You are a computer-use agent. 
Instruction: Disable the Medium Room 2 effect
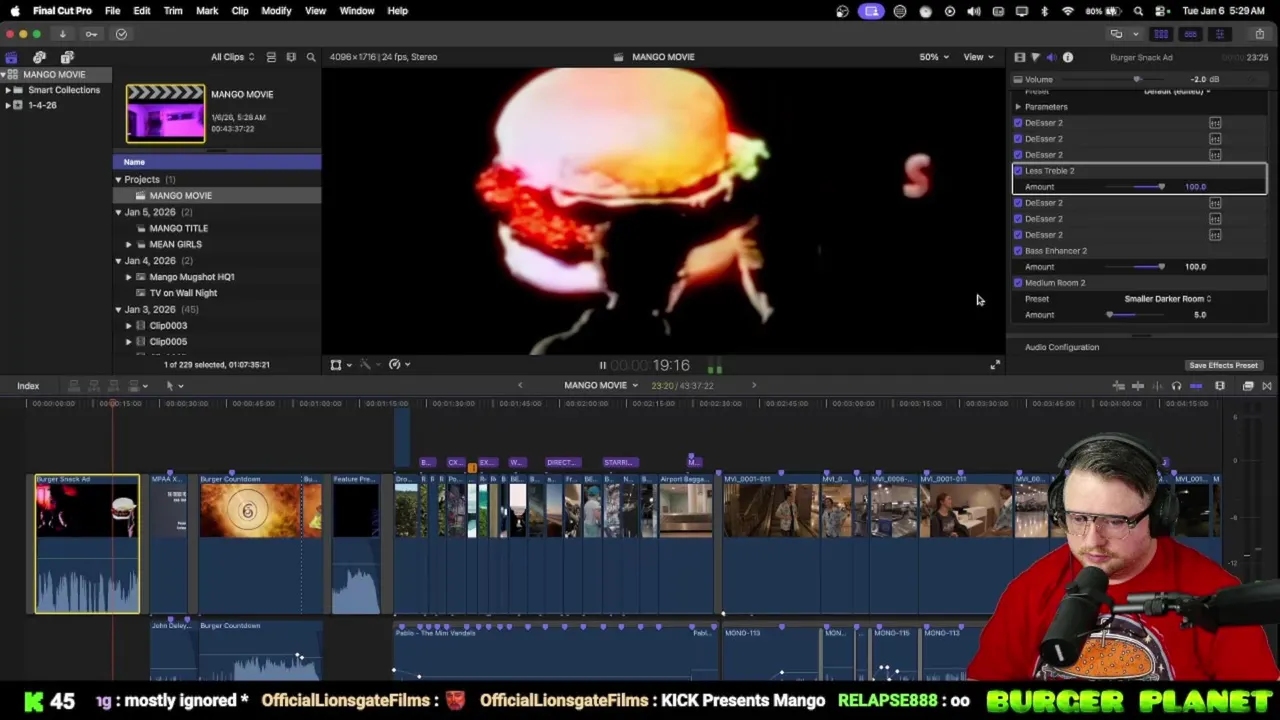coord(1018,283)
